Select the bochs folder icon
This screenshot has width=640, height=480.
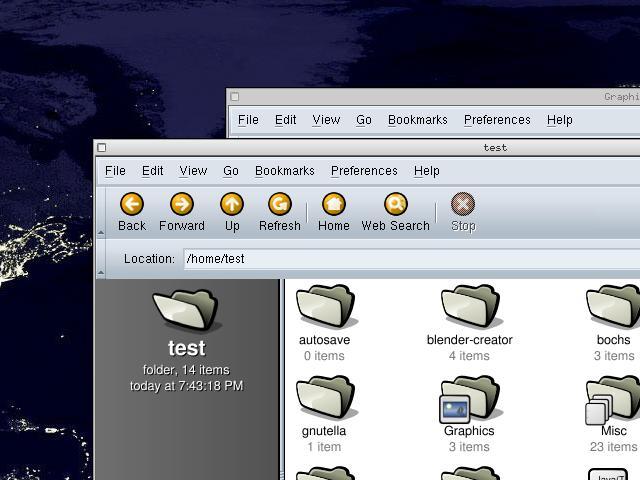pyautogui.click(x=613, y=306)
